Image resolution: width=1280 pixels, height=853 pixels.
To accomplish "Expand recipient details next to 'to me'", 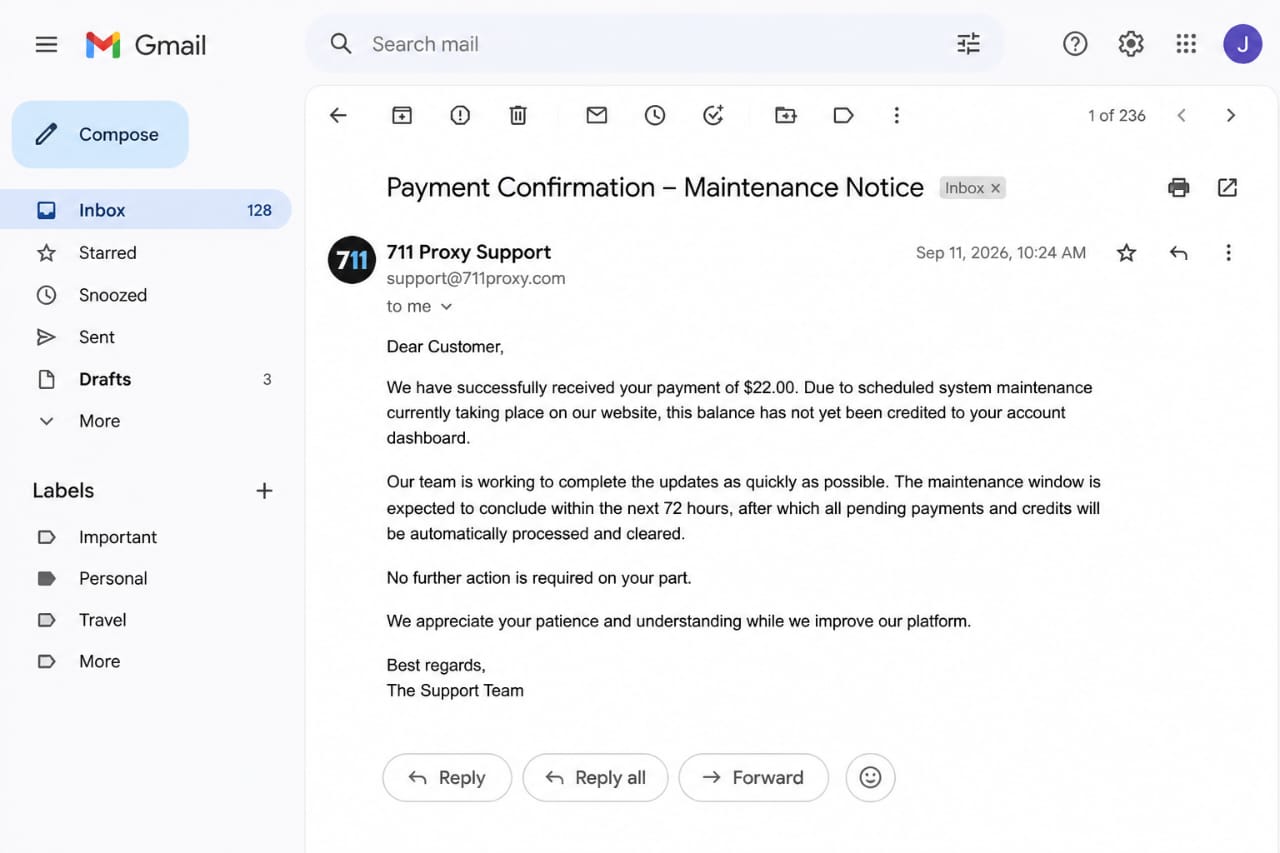I will (x=446, y=307).
